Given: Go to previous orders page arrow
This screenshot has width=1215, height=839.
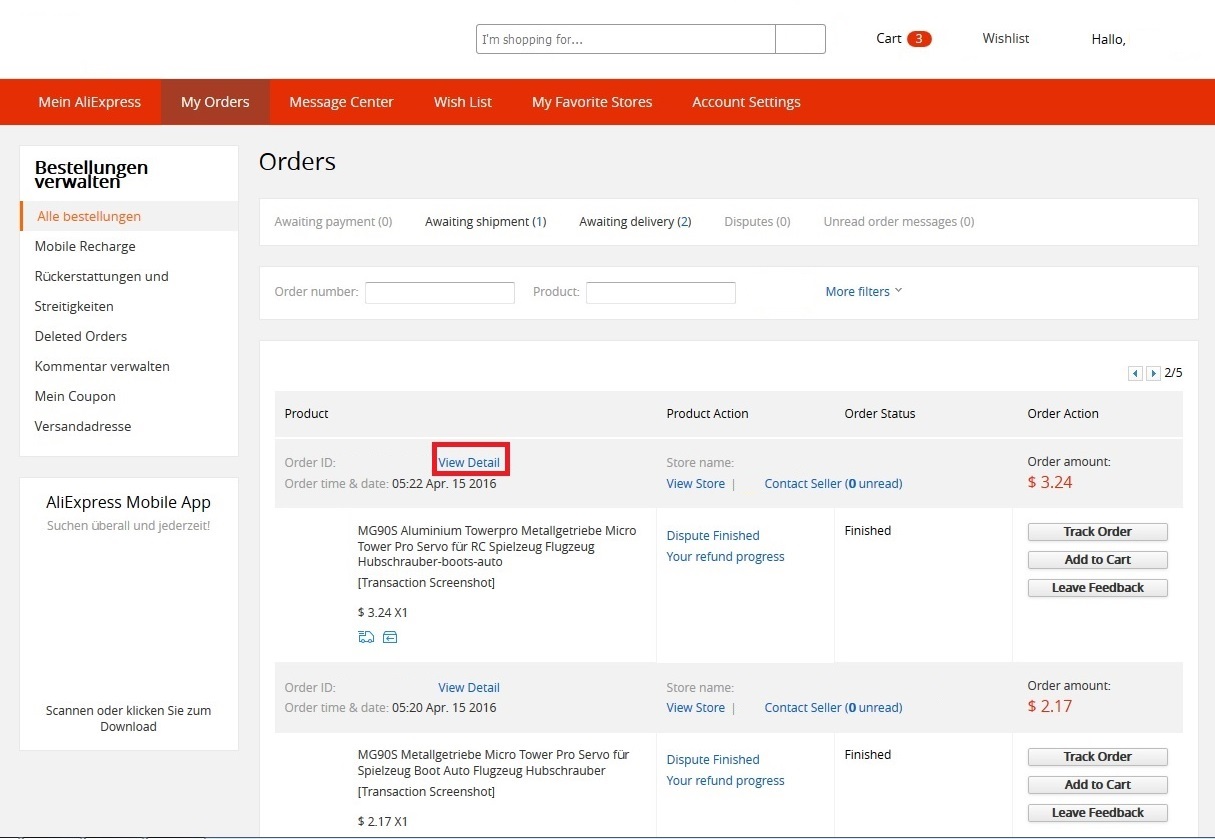Looking at the screenshot, I should (x=1135, y=373).
